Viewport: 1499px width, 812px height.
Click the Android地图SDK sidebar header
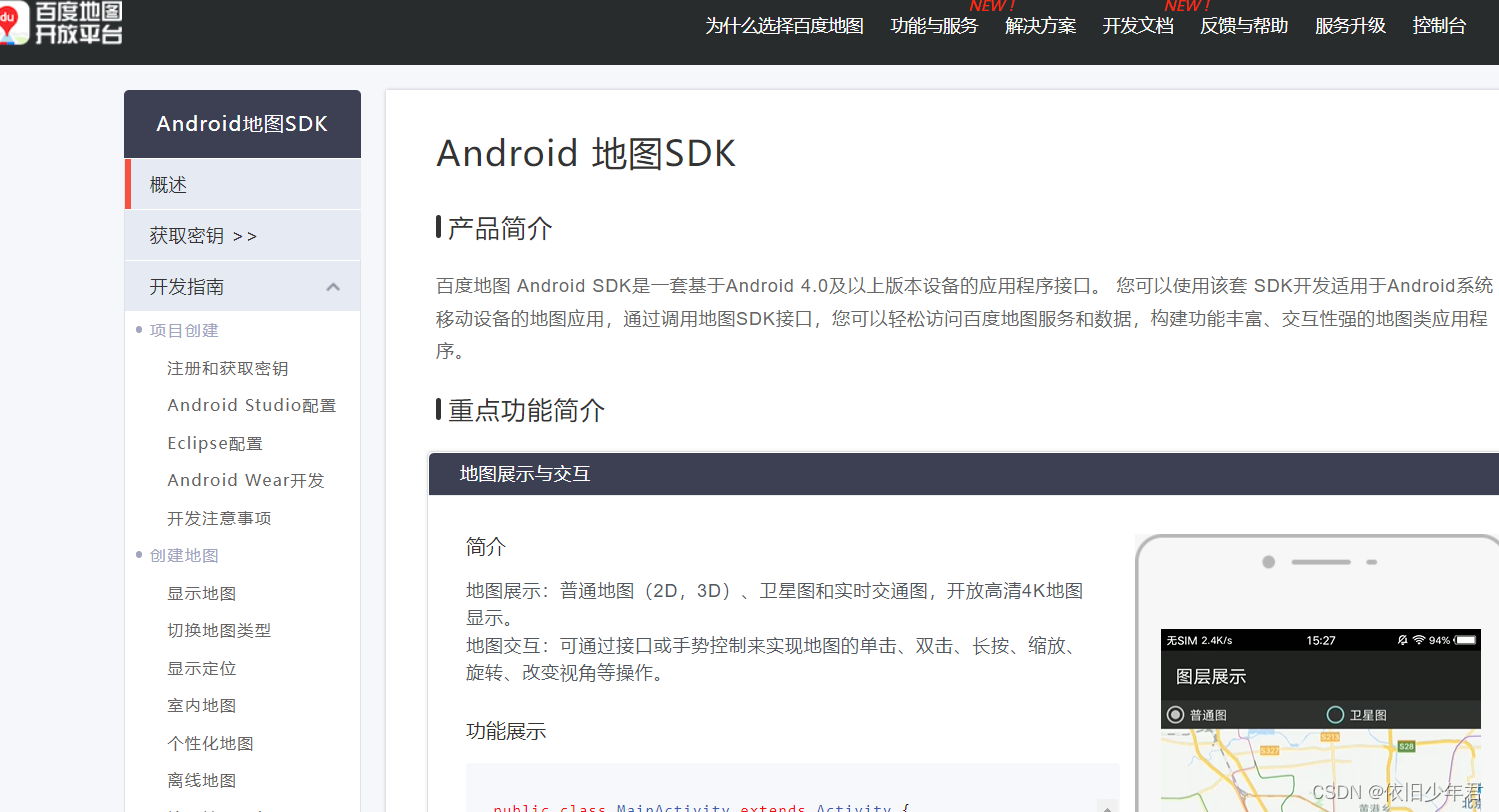[x=242, y=124]
